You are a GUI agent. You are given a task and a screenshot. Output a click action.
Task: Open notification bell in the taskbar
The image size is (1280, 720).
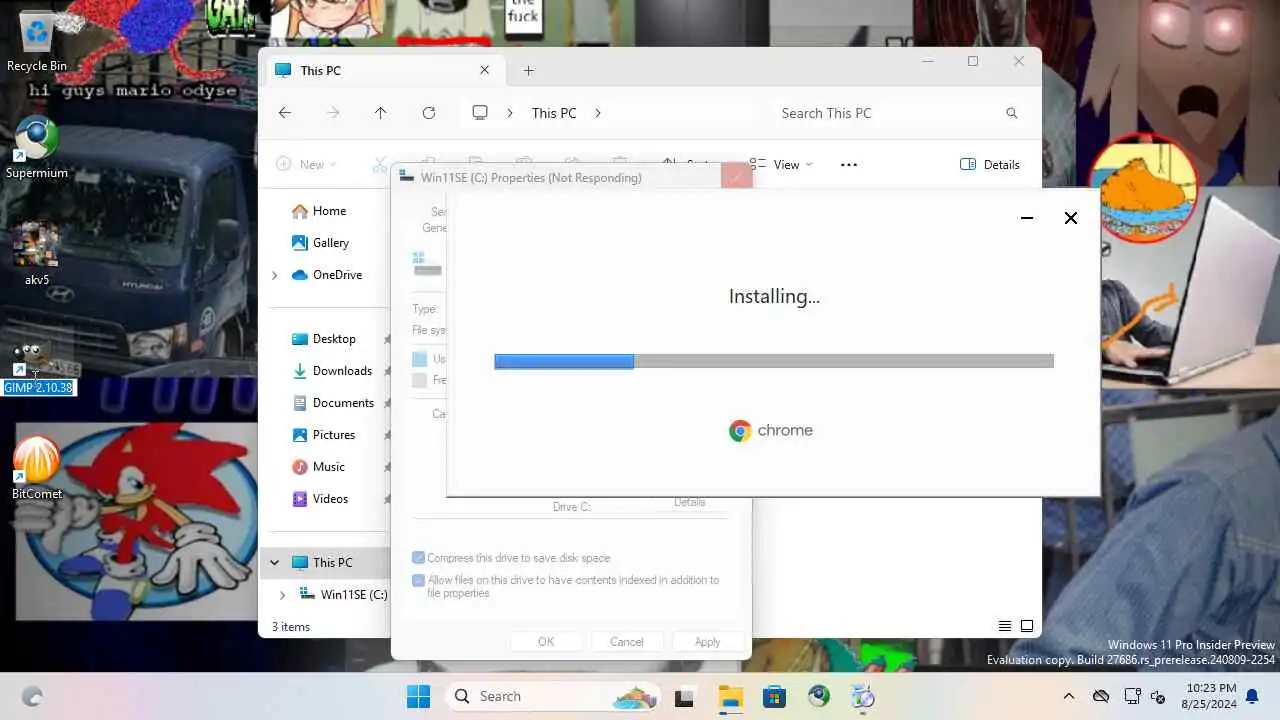click(1252, 696)
